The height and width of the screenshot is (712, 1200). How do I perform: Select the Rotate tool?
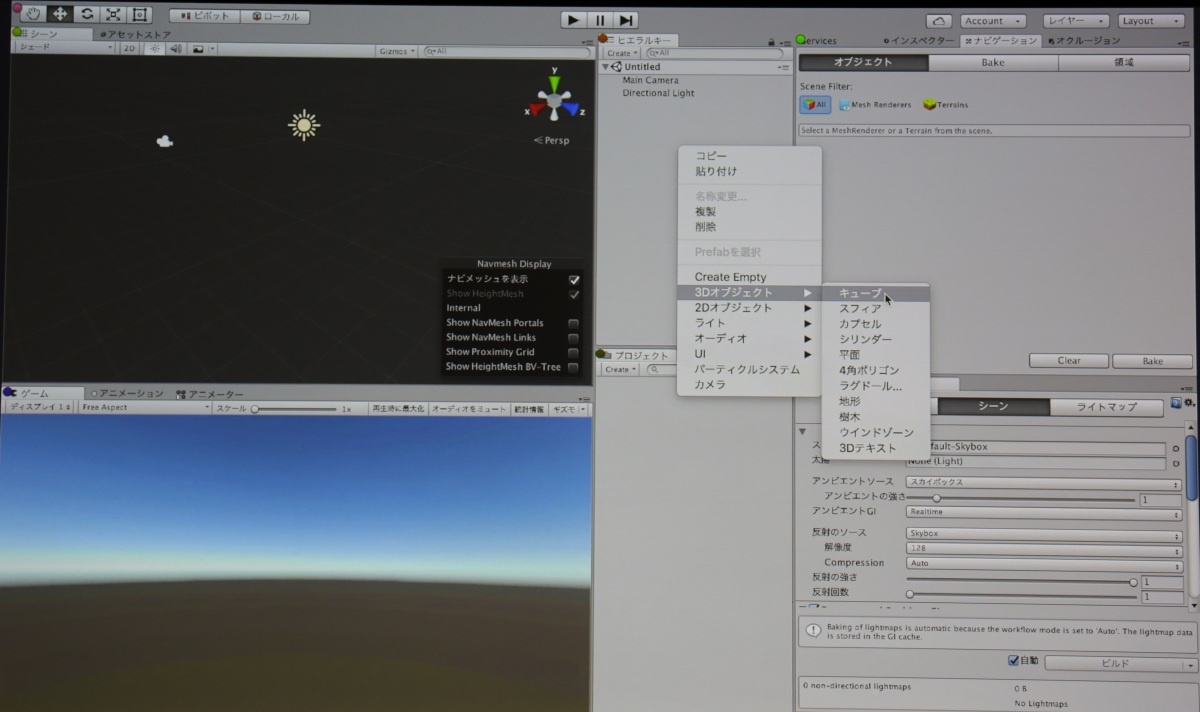pyautogui.click(x=86, y=15)
